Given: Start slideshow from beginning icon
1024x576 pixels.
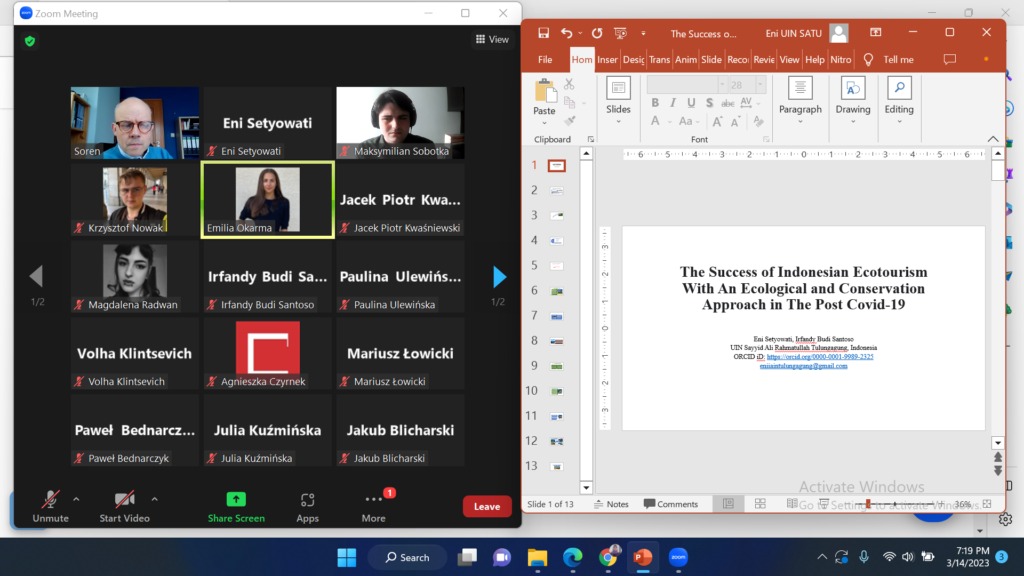Looking at the screenshot, I should point(620,33).
